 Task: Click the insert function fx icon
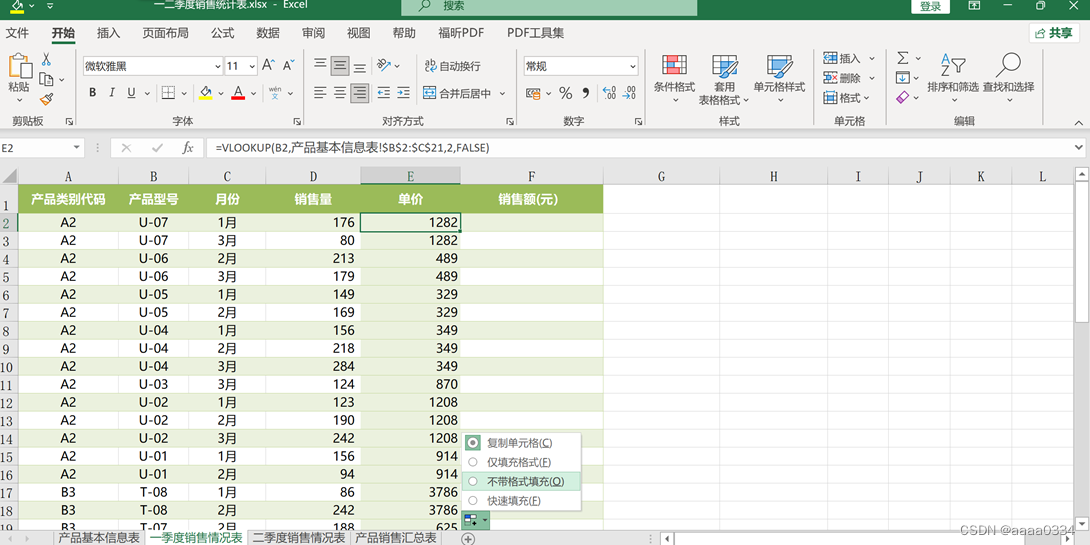[x=188, y=147]
